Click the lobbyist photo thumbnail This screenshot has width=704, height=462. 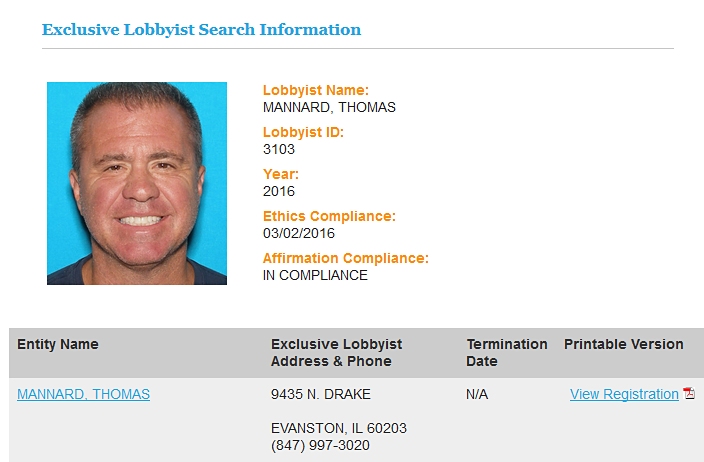pos(137,183)
